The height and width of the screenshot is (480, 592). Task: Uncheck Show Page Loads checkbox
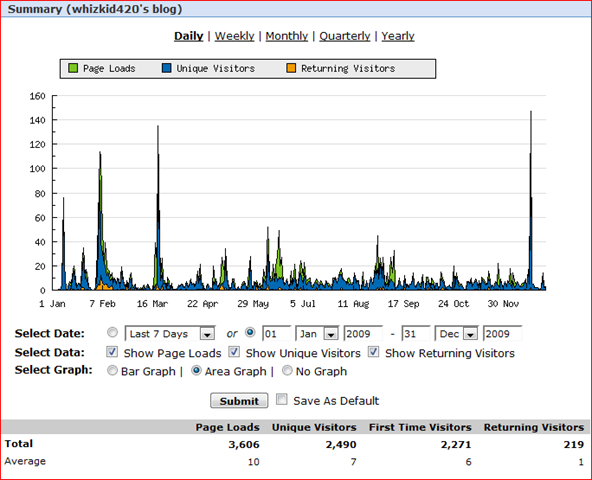[112, 352]
